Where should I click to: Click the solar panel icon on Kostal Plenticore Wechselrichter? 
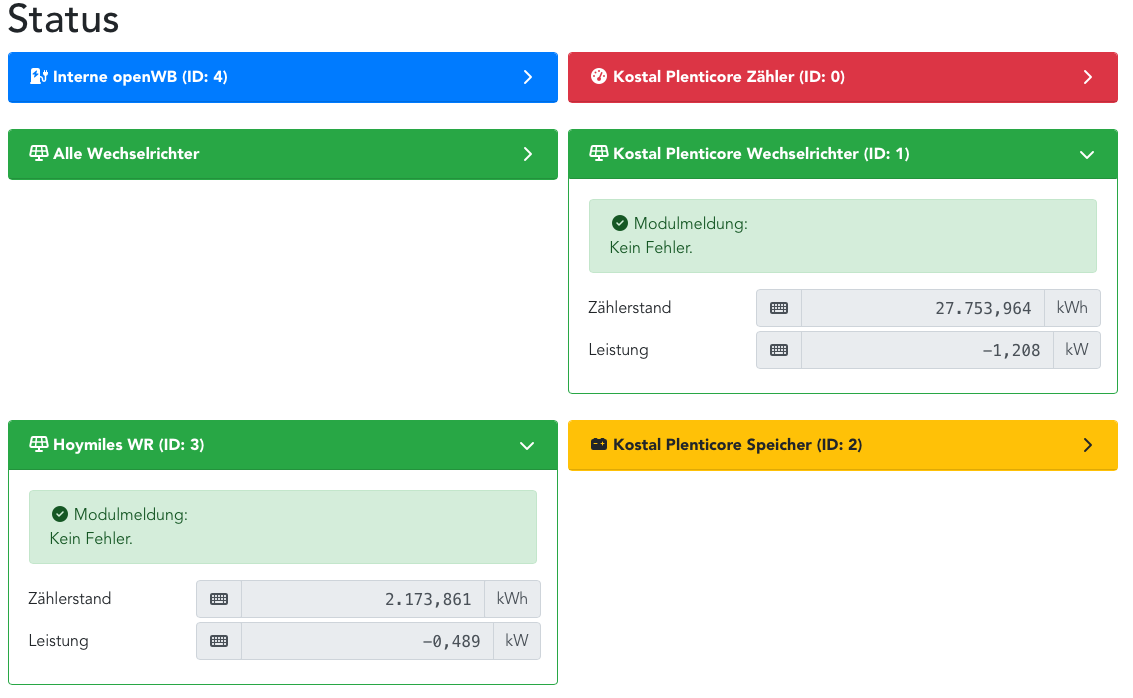pyautogui.click(x=599, y=154)
